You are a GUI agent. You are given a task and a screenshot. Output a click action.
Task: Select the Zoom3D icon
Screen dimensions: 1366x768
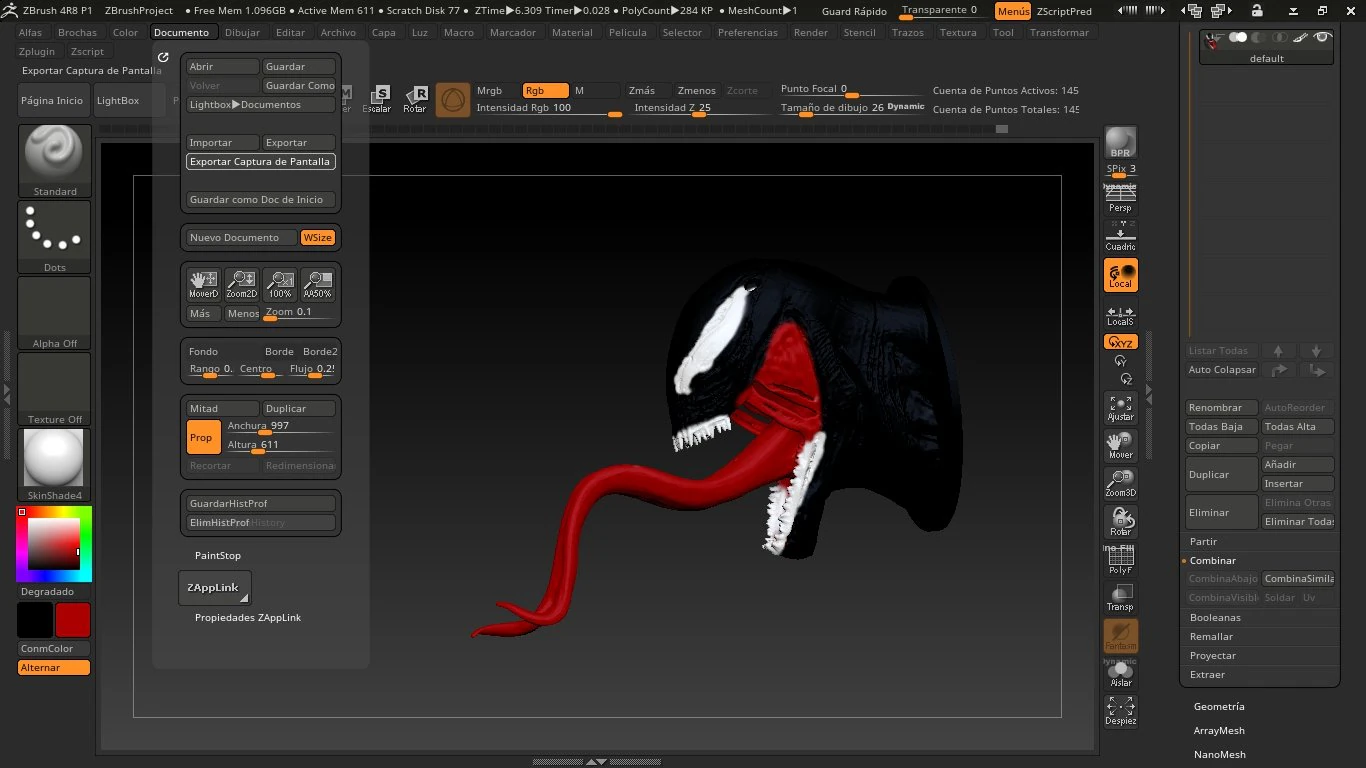coord(1120,484)
